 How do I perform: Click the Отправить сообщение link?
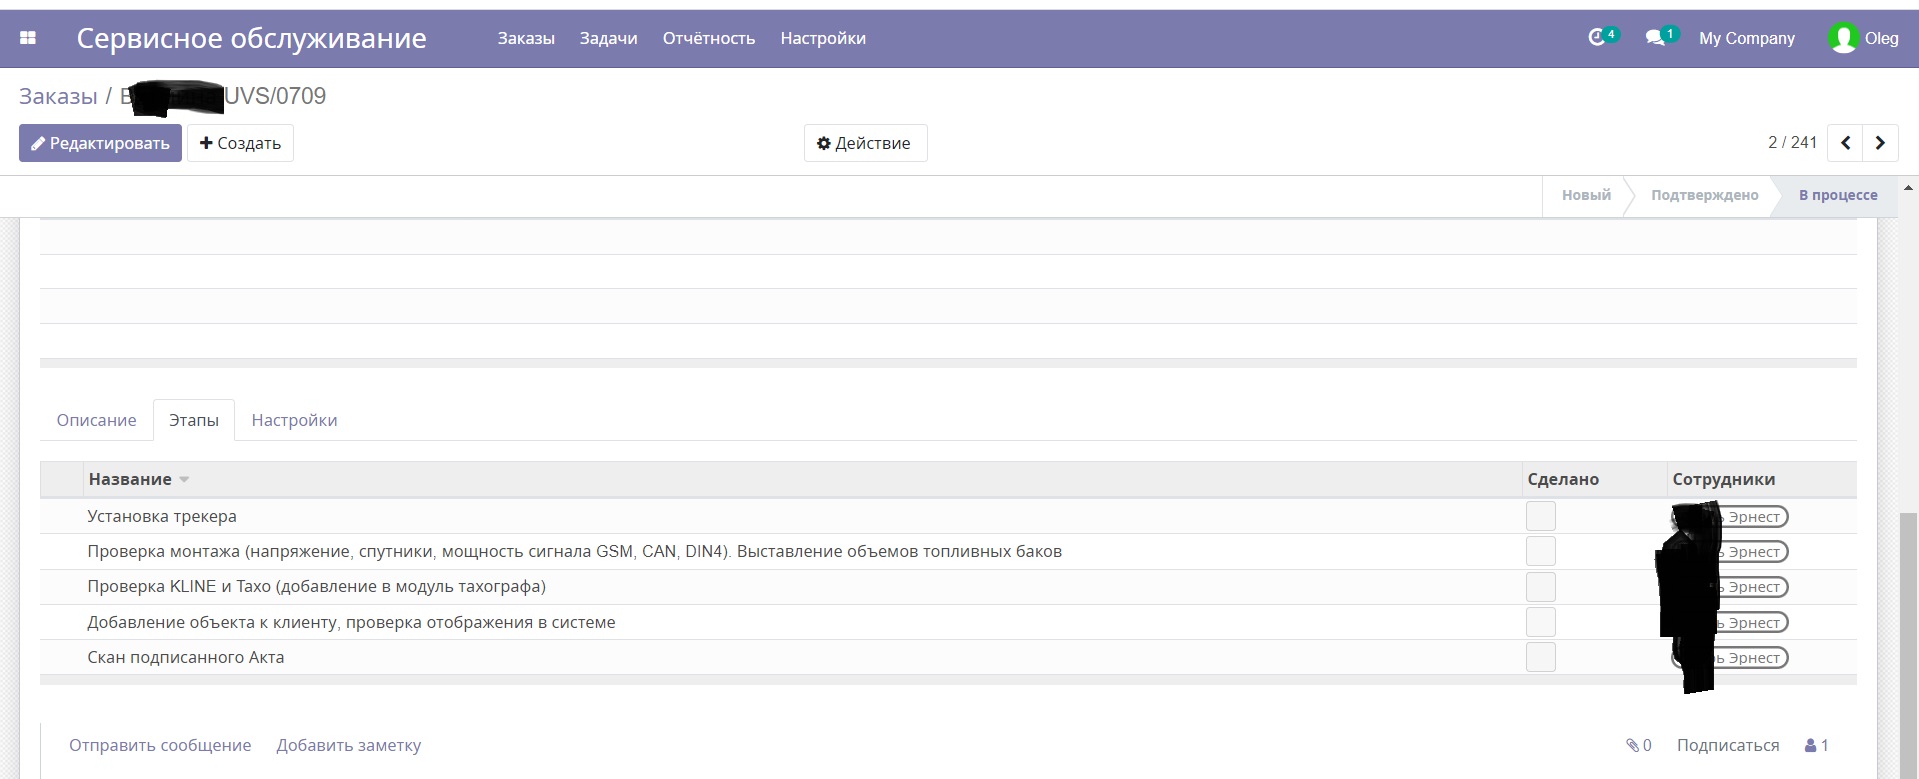(x=160, y=745)
